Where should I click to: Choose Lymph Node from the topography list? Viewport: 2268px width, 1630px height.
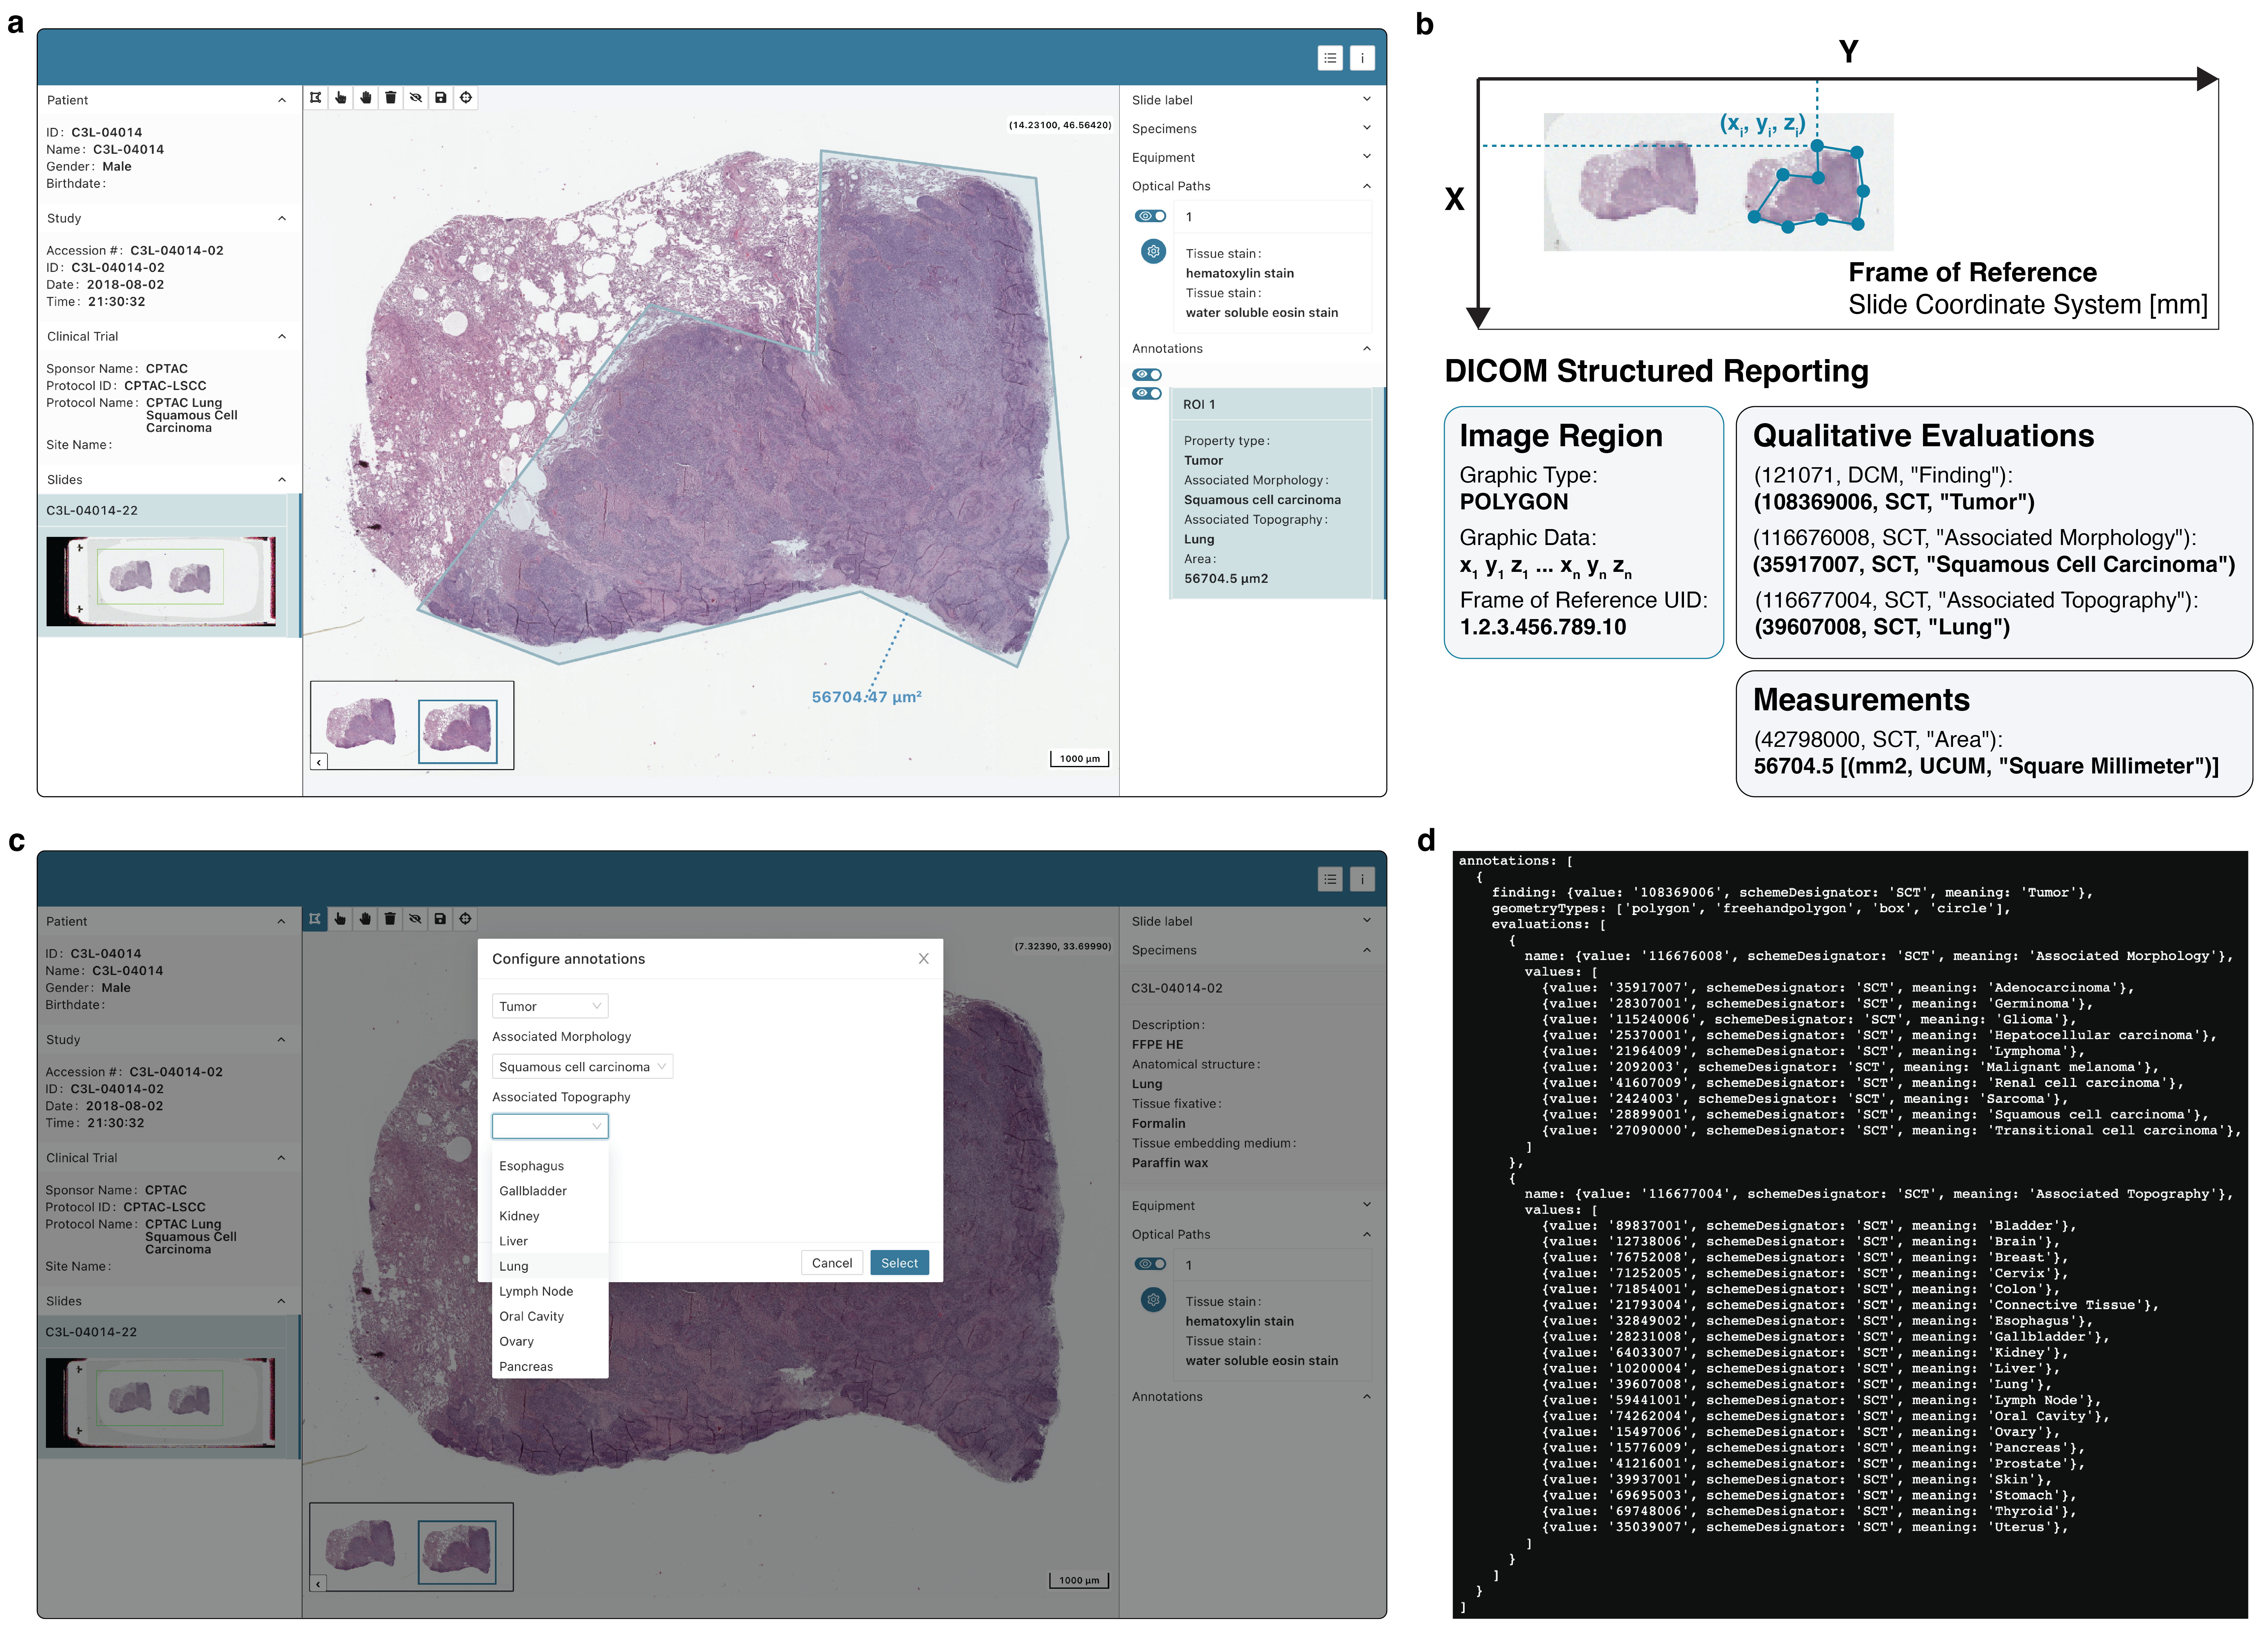coord(550,1291)
